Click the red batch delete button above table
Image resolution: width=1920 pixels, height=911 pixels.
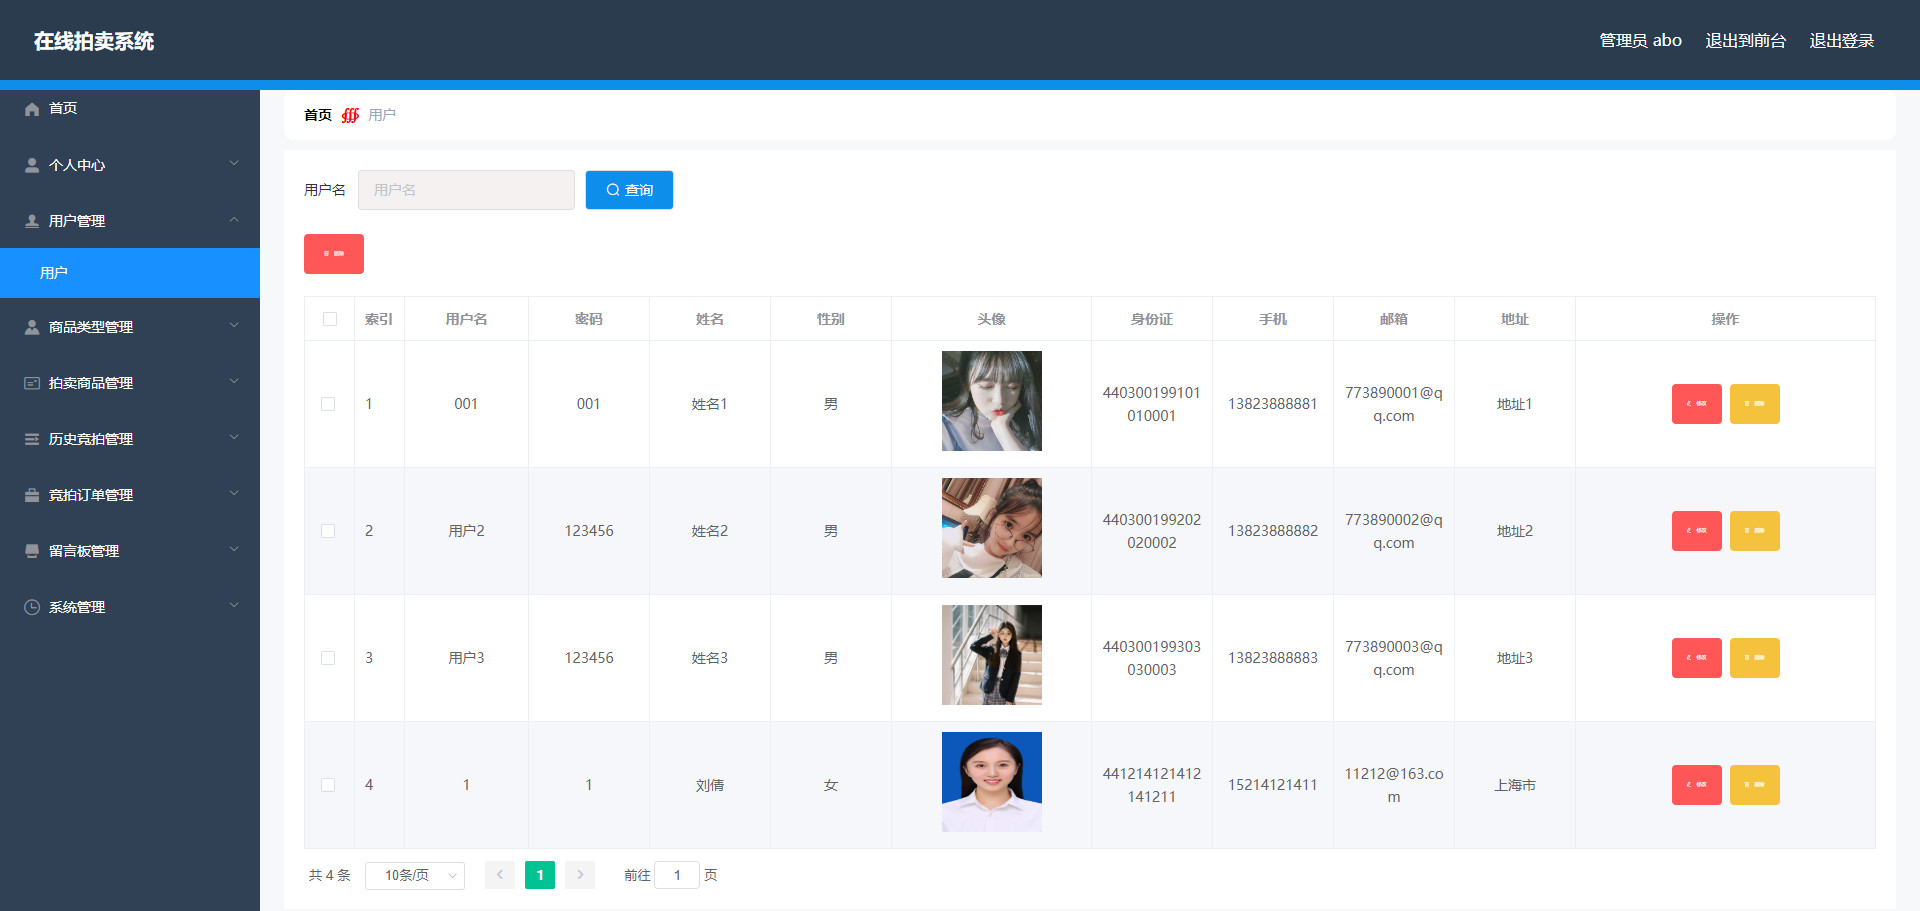pos(334,254)
